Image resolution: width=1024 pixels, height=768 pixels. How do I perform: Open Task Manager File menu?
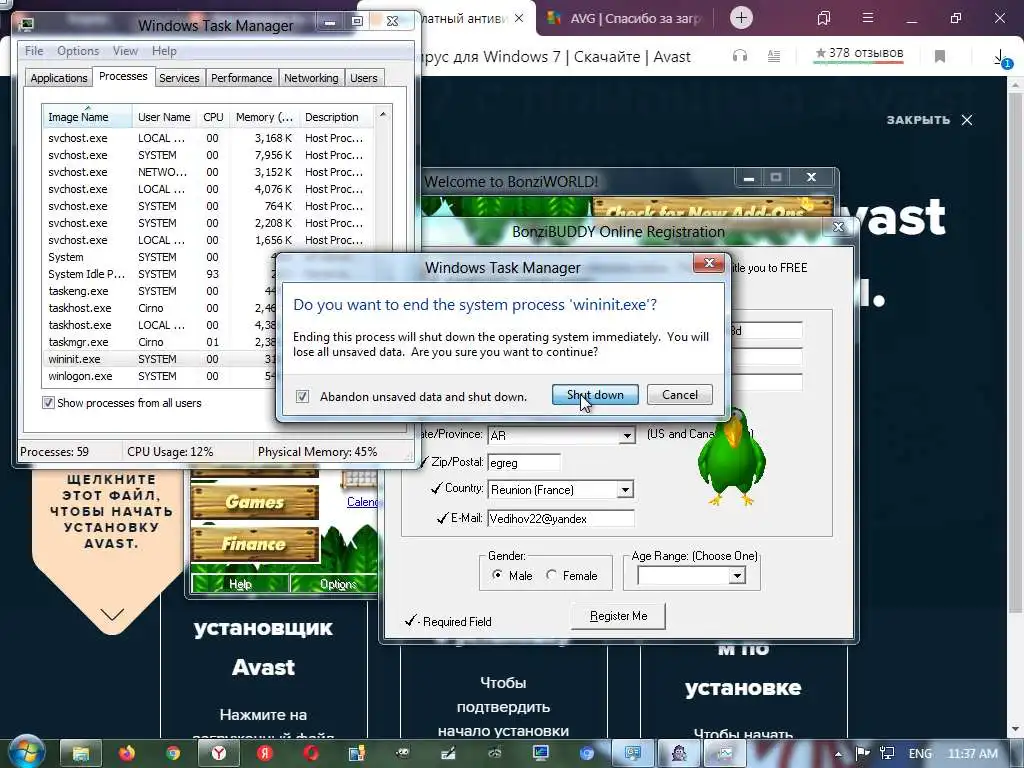34,51
